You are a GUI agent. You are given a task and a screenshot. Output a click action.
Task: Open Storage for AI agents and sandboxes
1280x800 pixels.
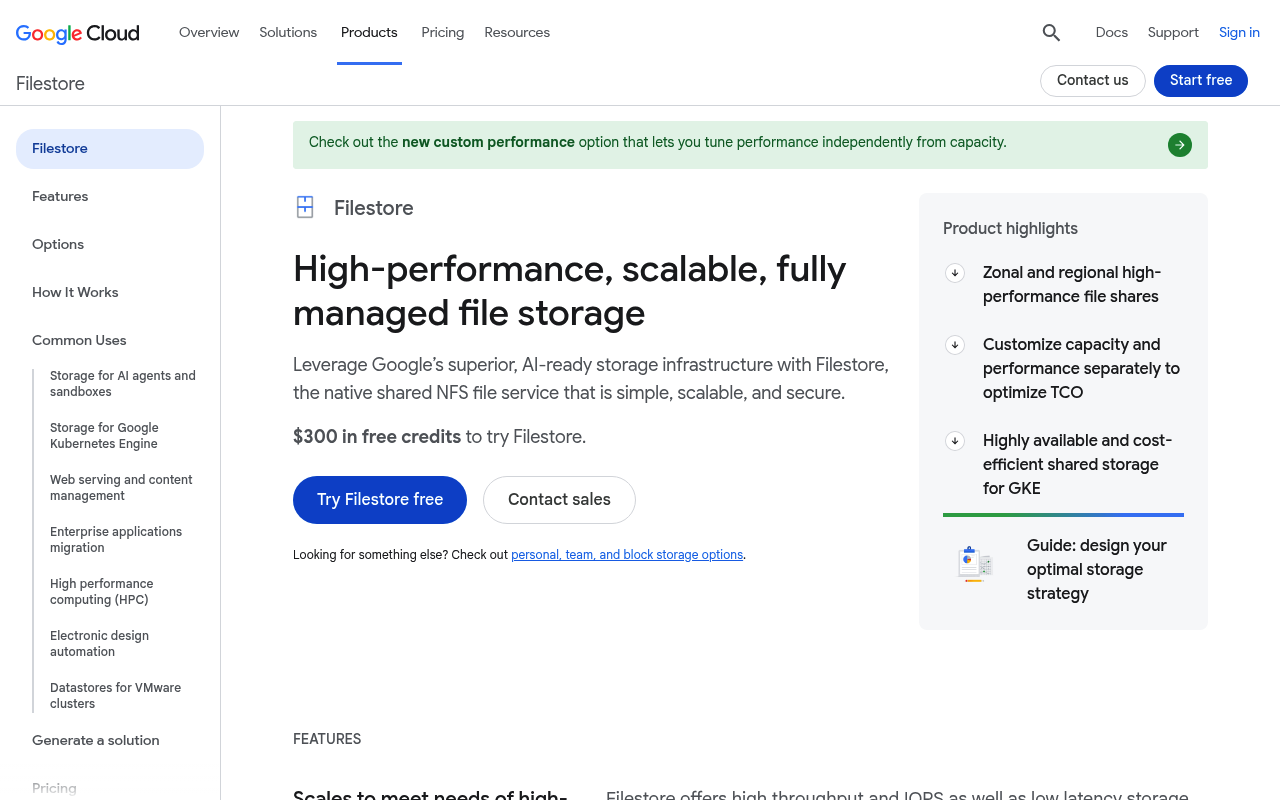123,384
